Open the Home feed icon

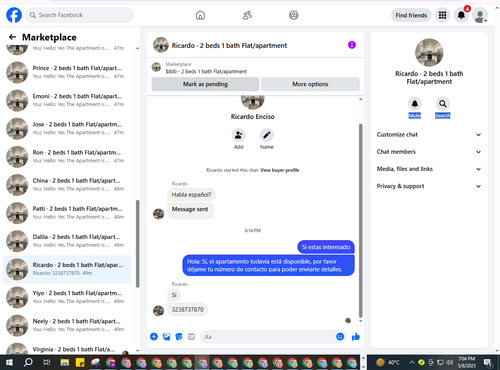tap(200, 15)
